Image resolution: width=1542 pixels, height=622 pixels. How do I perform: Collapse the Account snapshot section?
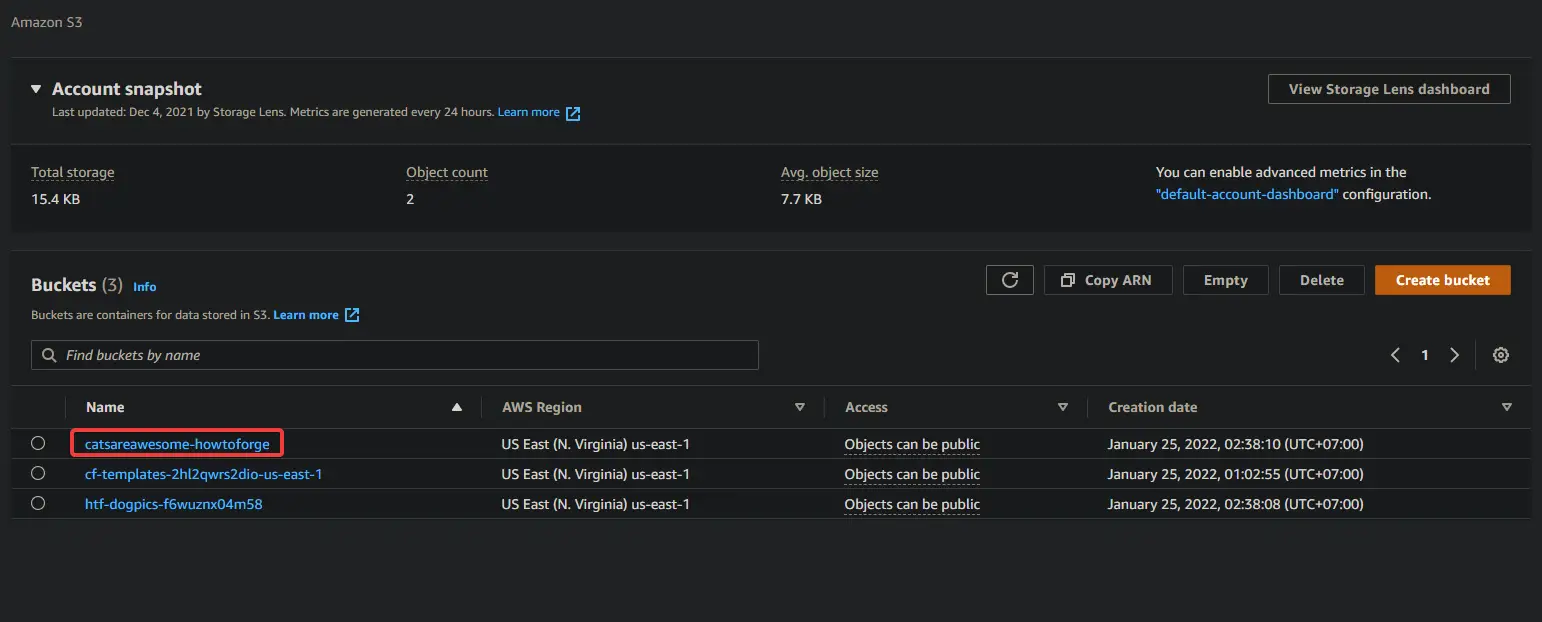click(x=36, y=88)
